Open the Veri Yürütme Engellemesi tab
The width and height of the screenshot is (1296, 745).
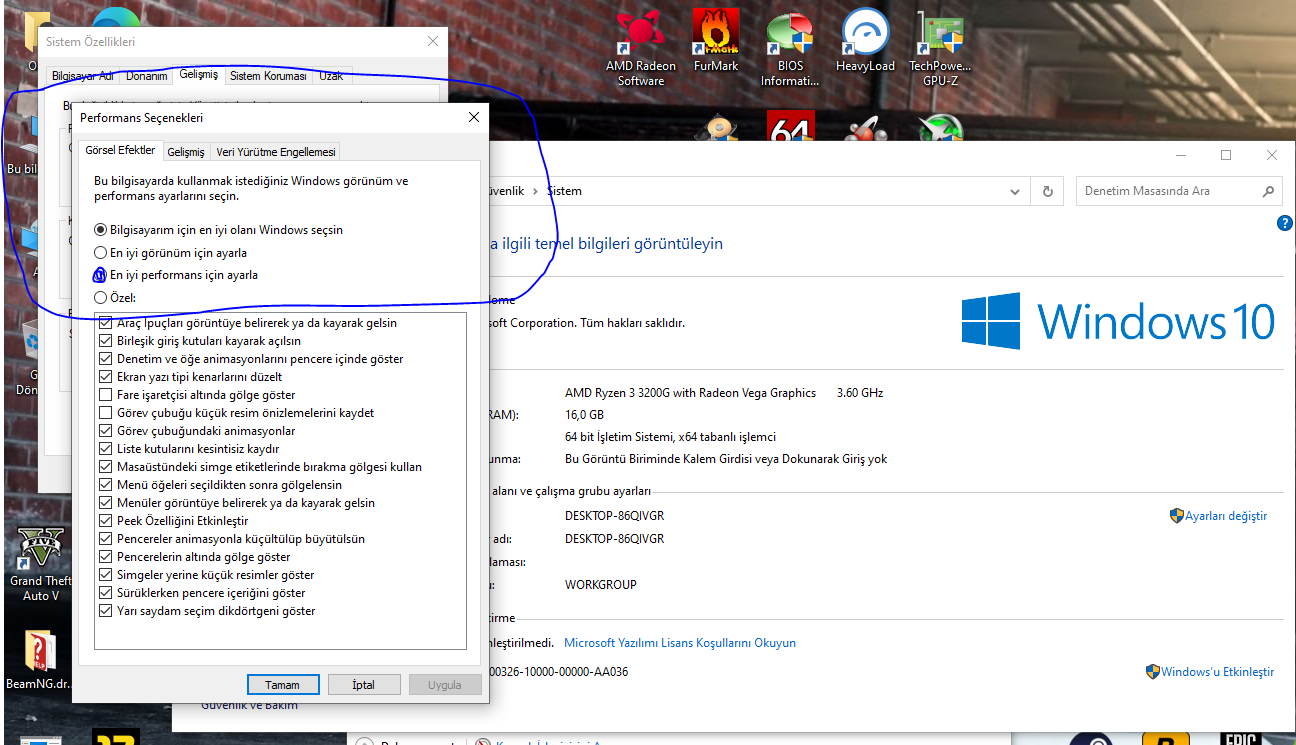tap(276, 152)
